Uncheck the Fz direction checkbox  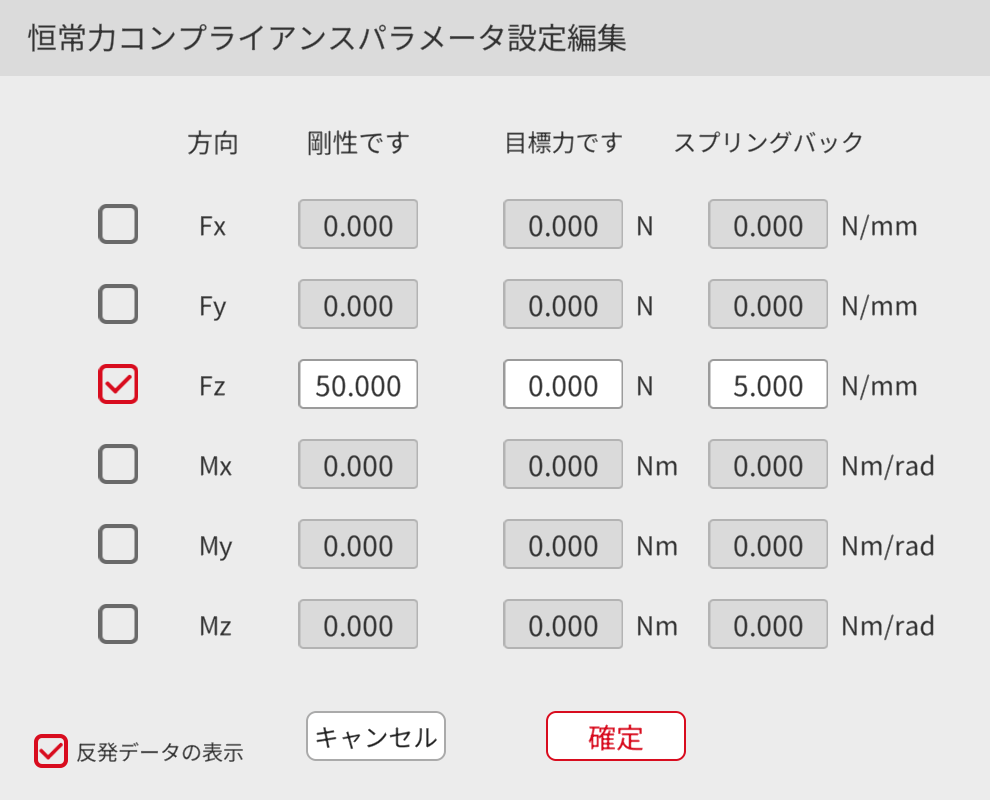(118, 384)
